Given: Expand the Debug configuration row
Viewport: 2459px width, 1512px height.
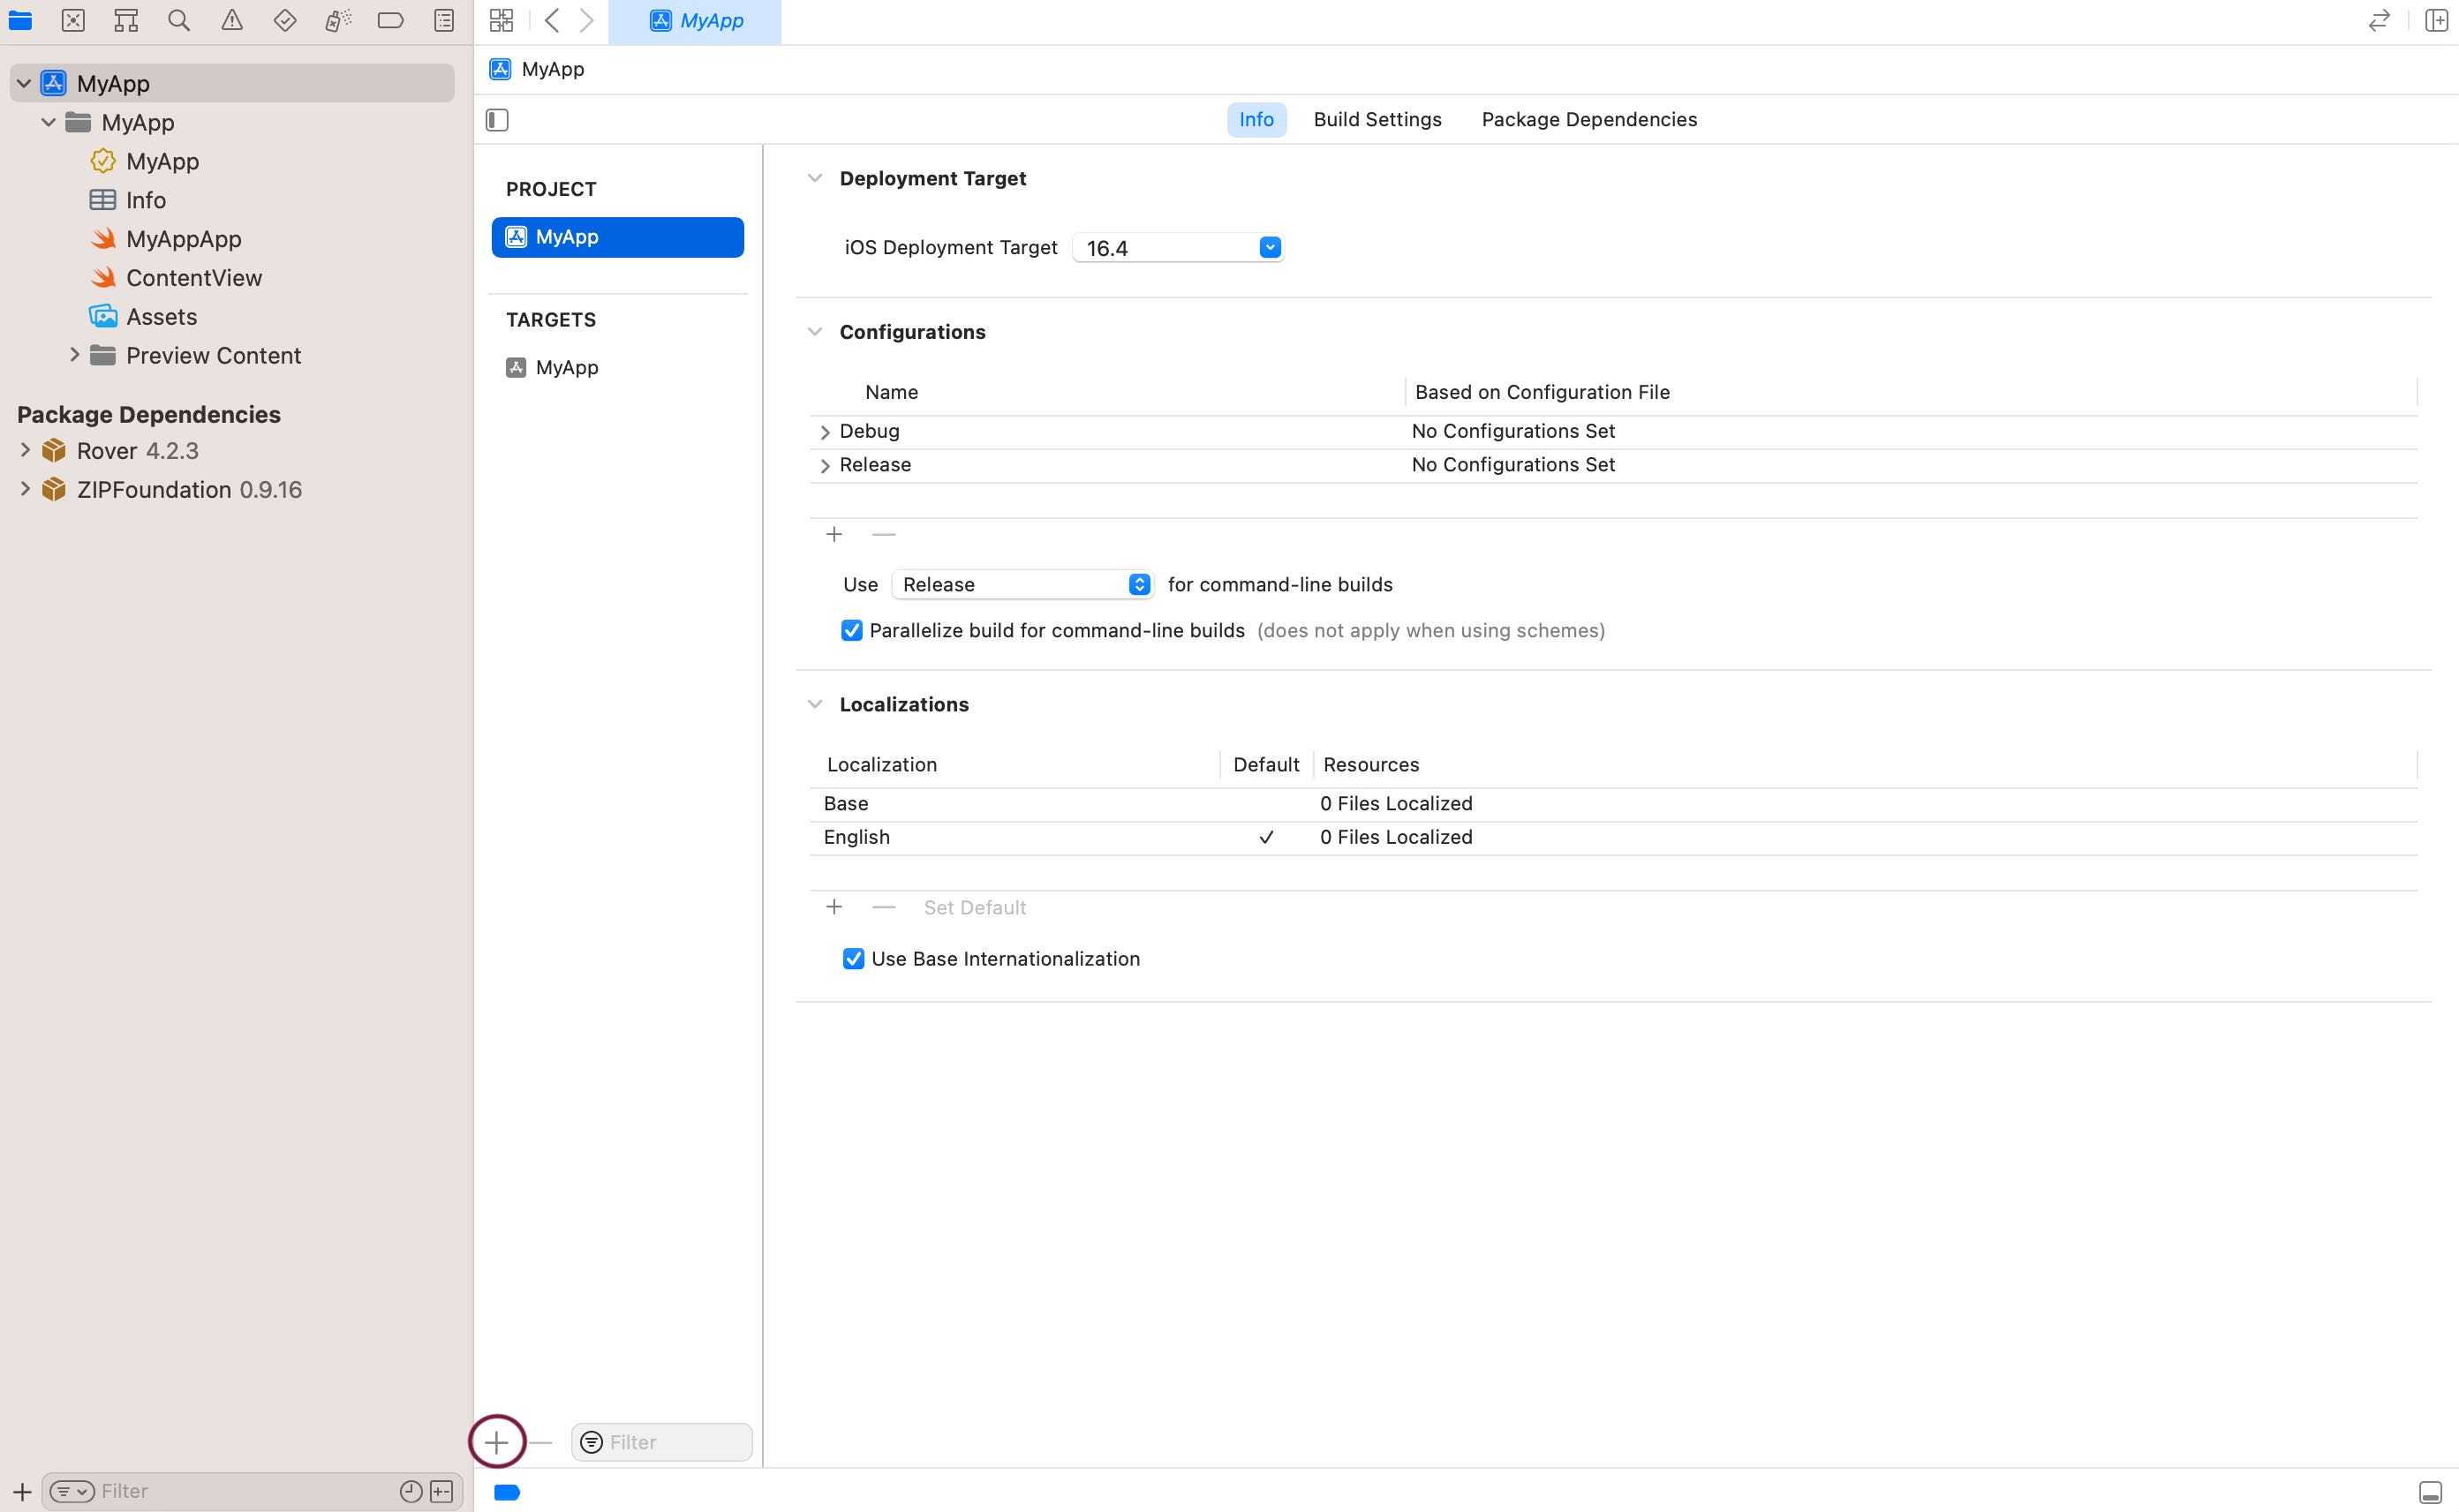Looking at the screenshot, I should click(x=825, y=432).
